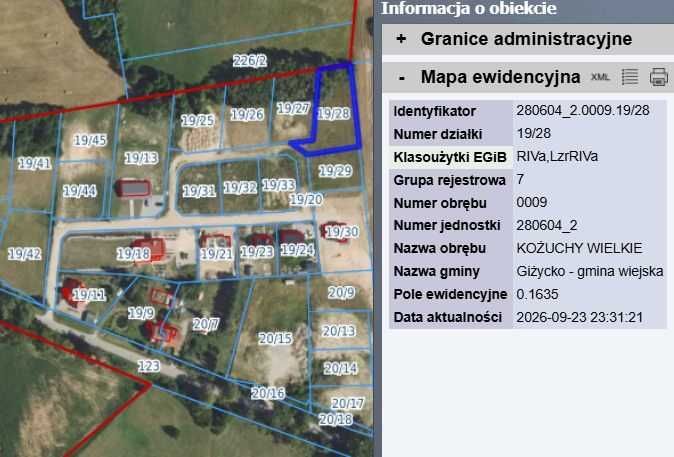Click parcel label 19/44
This screenshot has height=457, width=674.
point(80,191)
